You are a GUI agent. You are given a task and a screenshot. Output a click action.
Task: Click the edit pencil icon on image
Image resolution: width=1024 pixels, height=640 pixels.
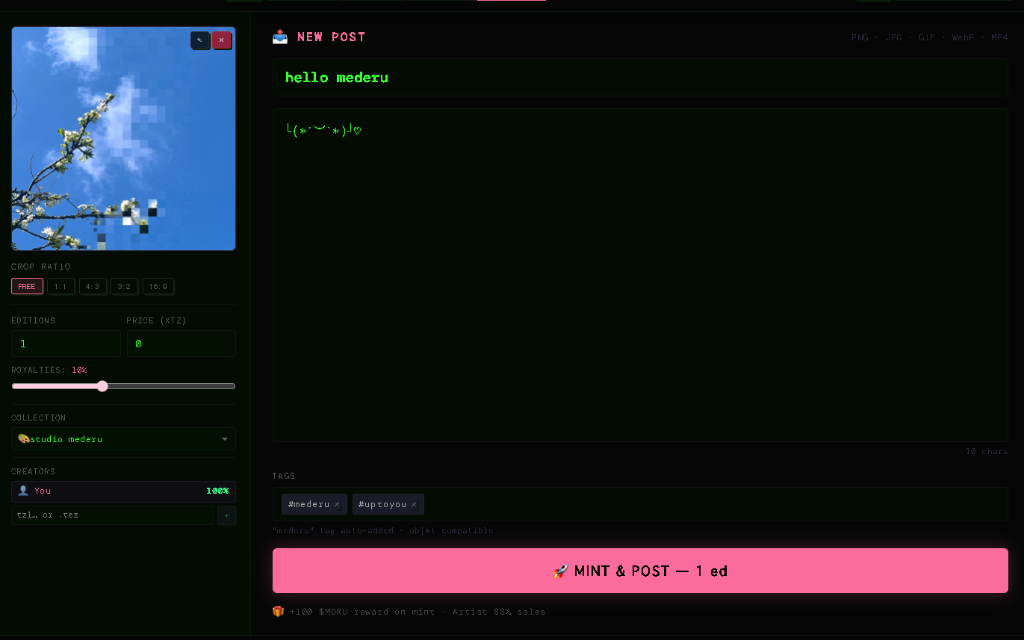click(x=200, y=40)
